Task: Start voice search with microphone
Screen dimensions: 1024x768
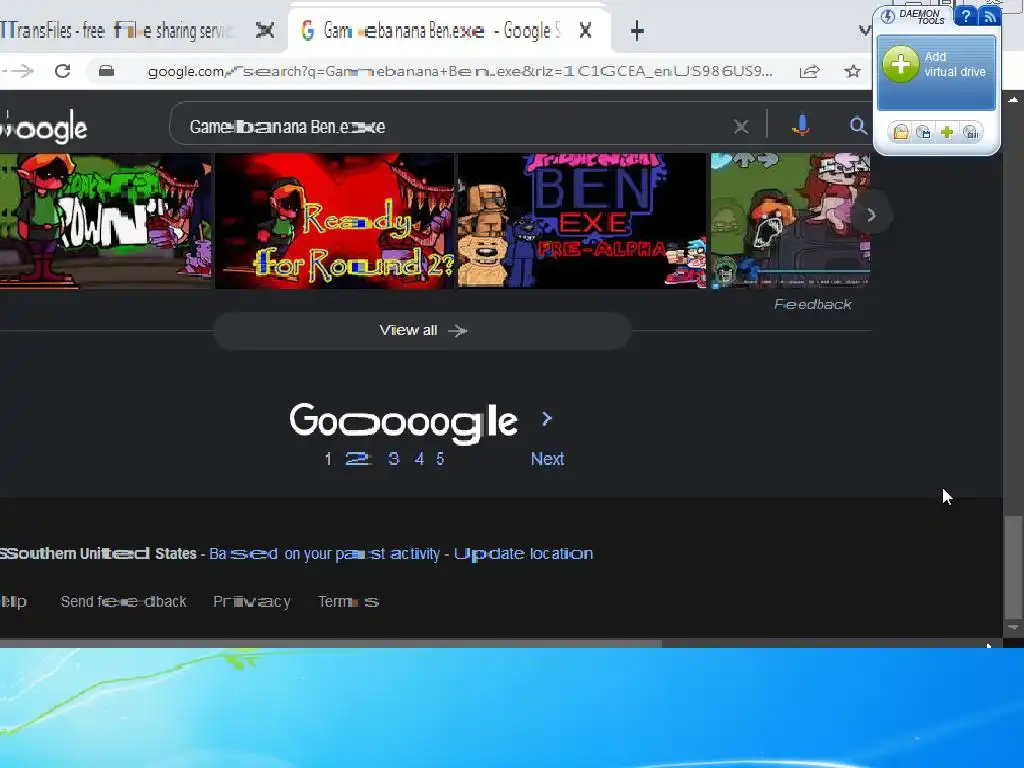Action: (801, 125)
